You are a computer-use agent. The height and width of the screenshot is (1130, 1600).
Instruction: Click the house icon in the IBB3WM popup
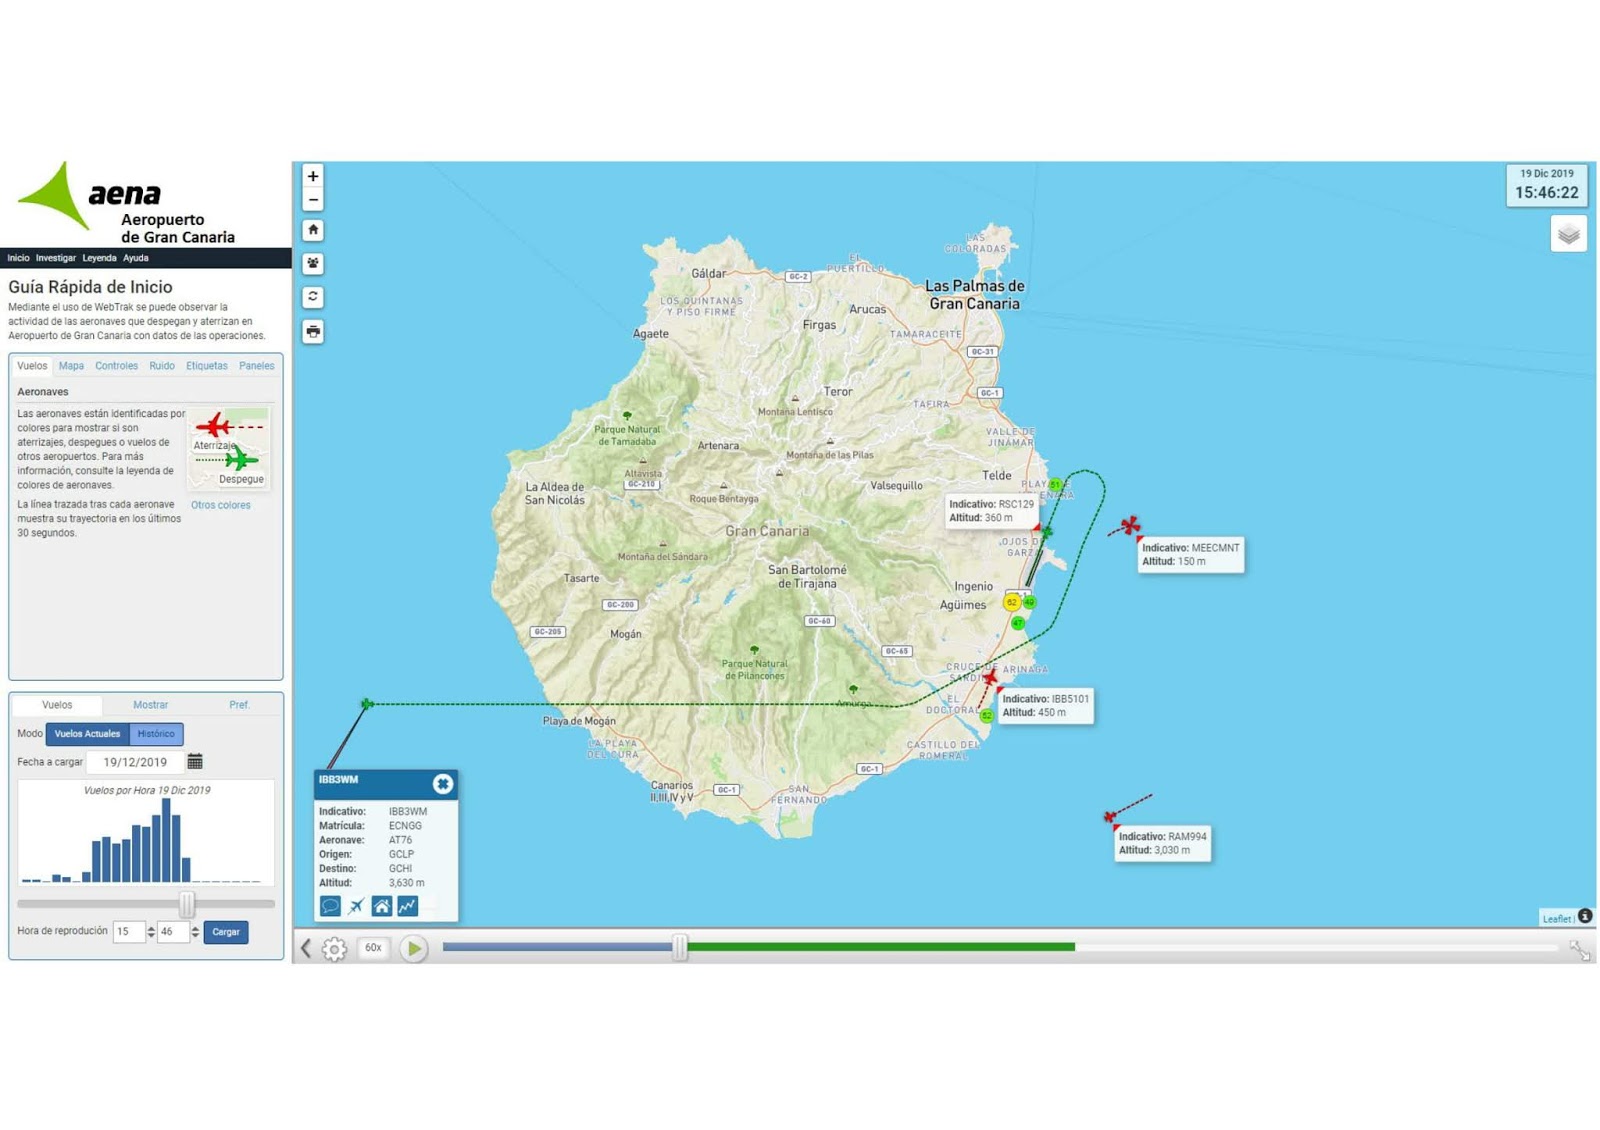click(381, 906)
